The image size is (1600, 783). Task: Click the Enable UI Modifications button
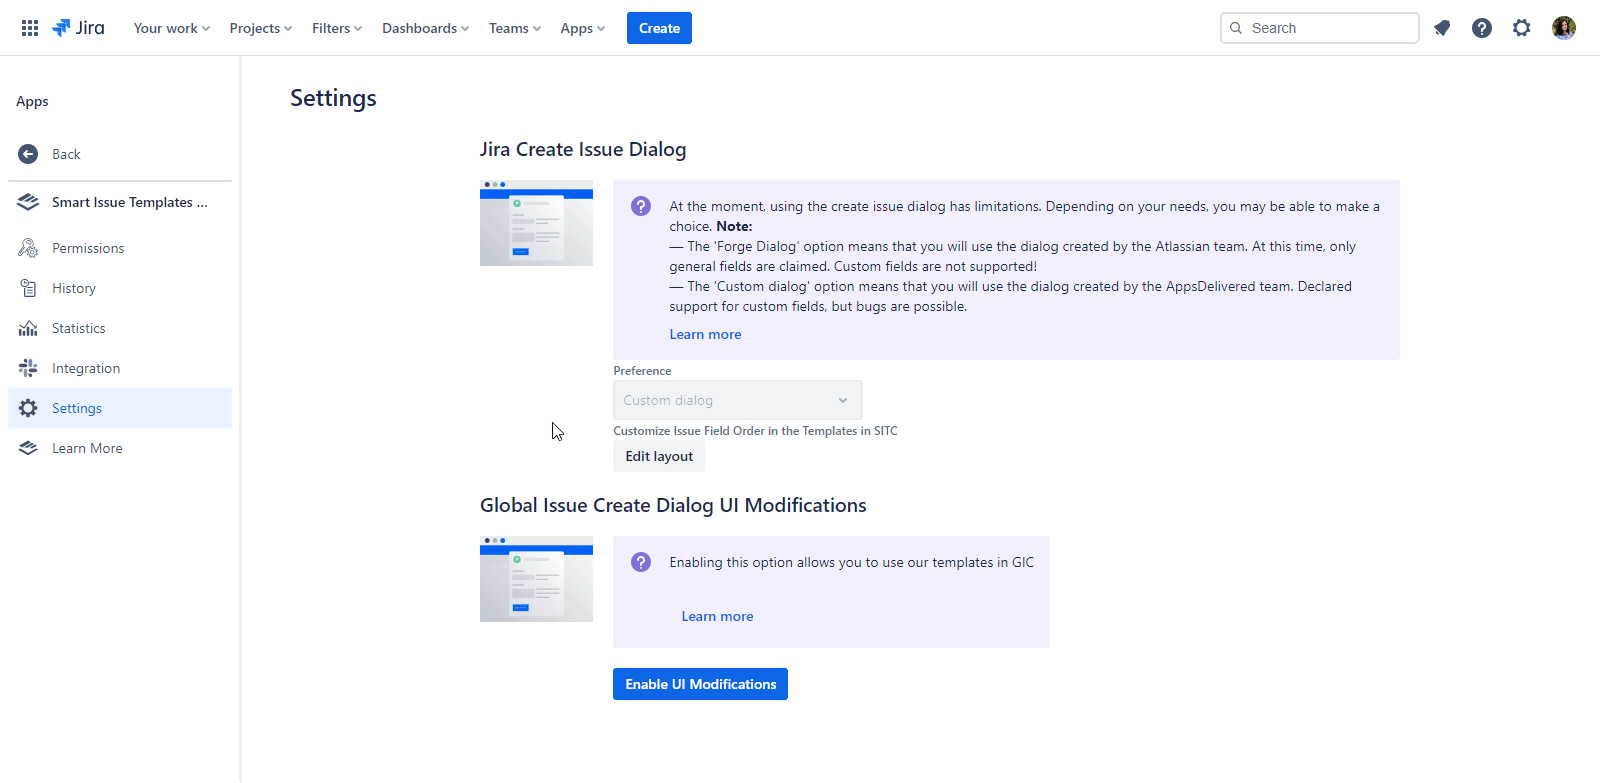tap(700, 684)
